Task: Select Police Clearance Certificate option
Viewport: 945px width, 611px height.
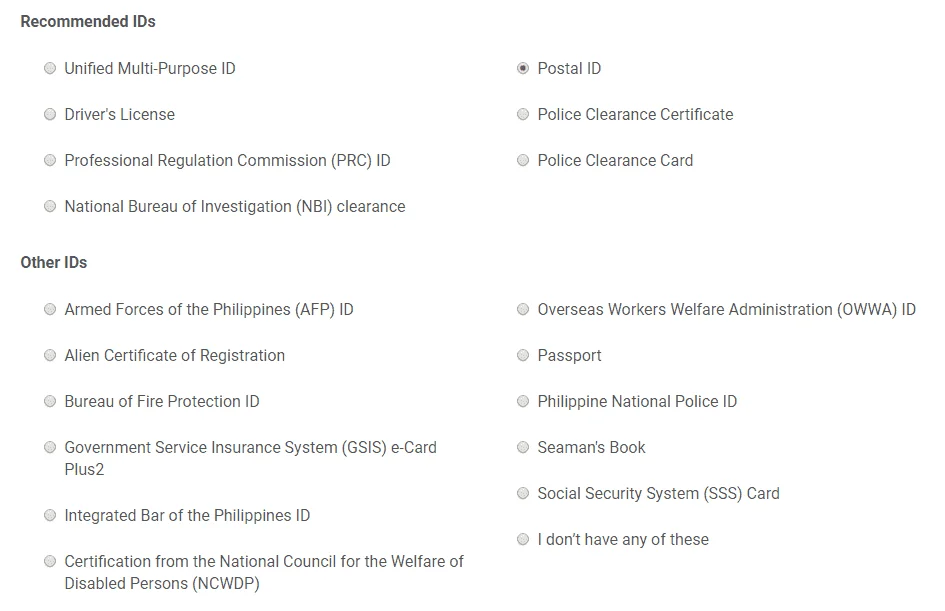Action: coord(523,114)
